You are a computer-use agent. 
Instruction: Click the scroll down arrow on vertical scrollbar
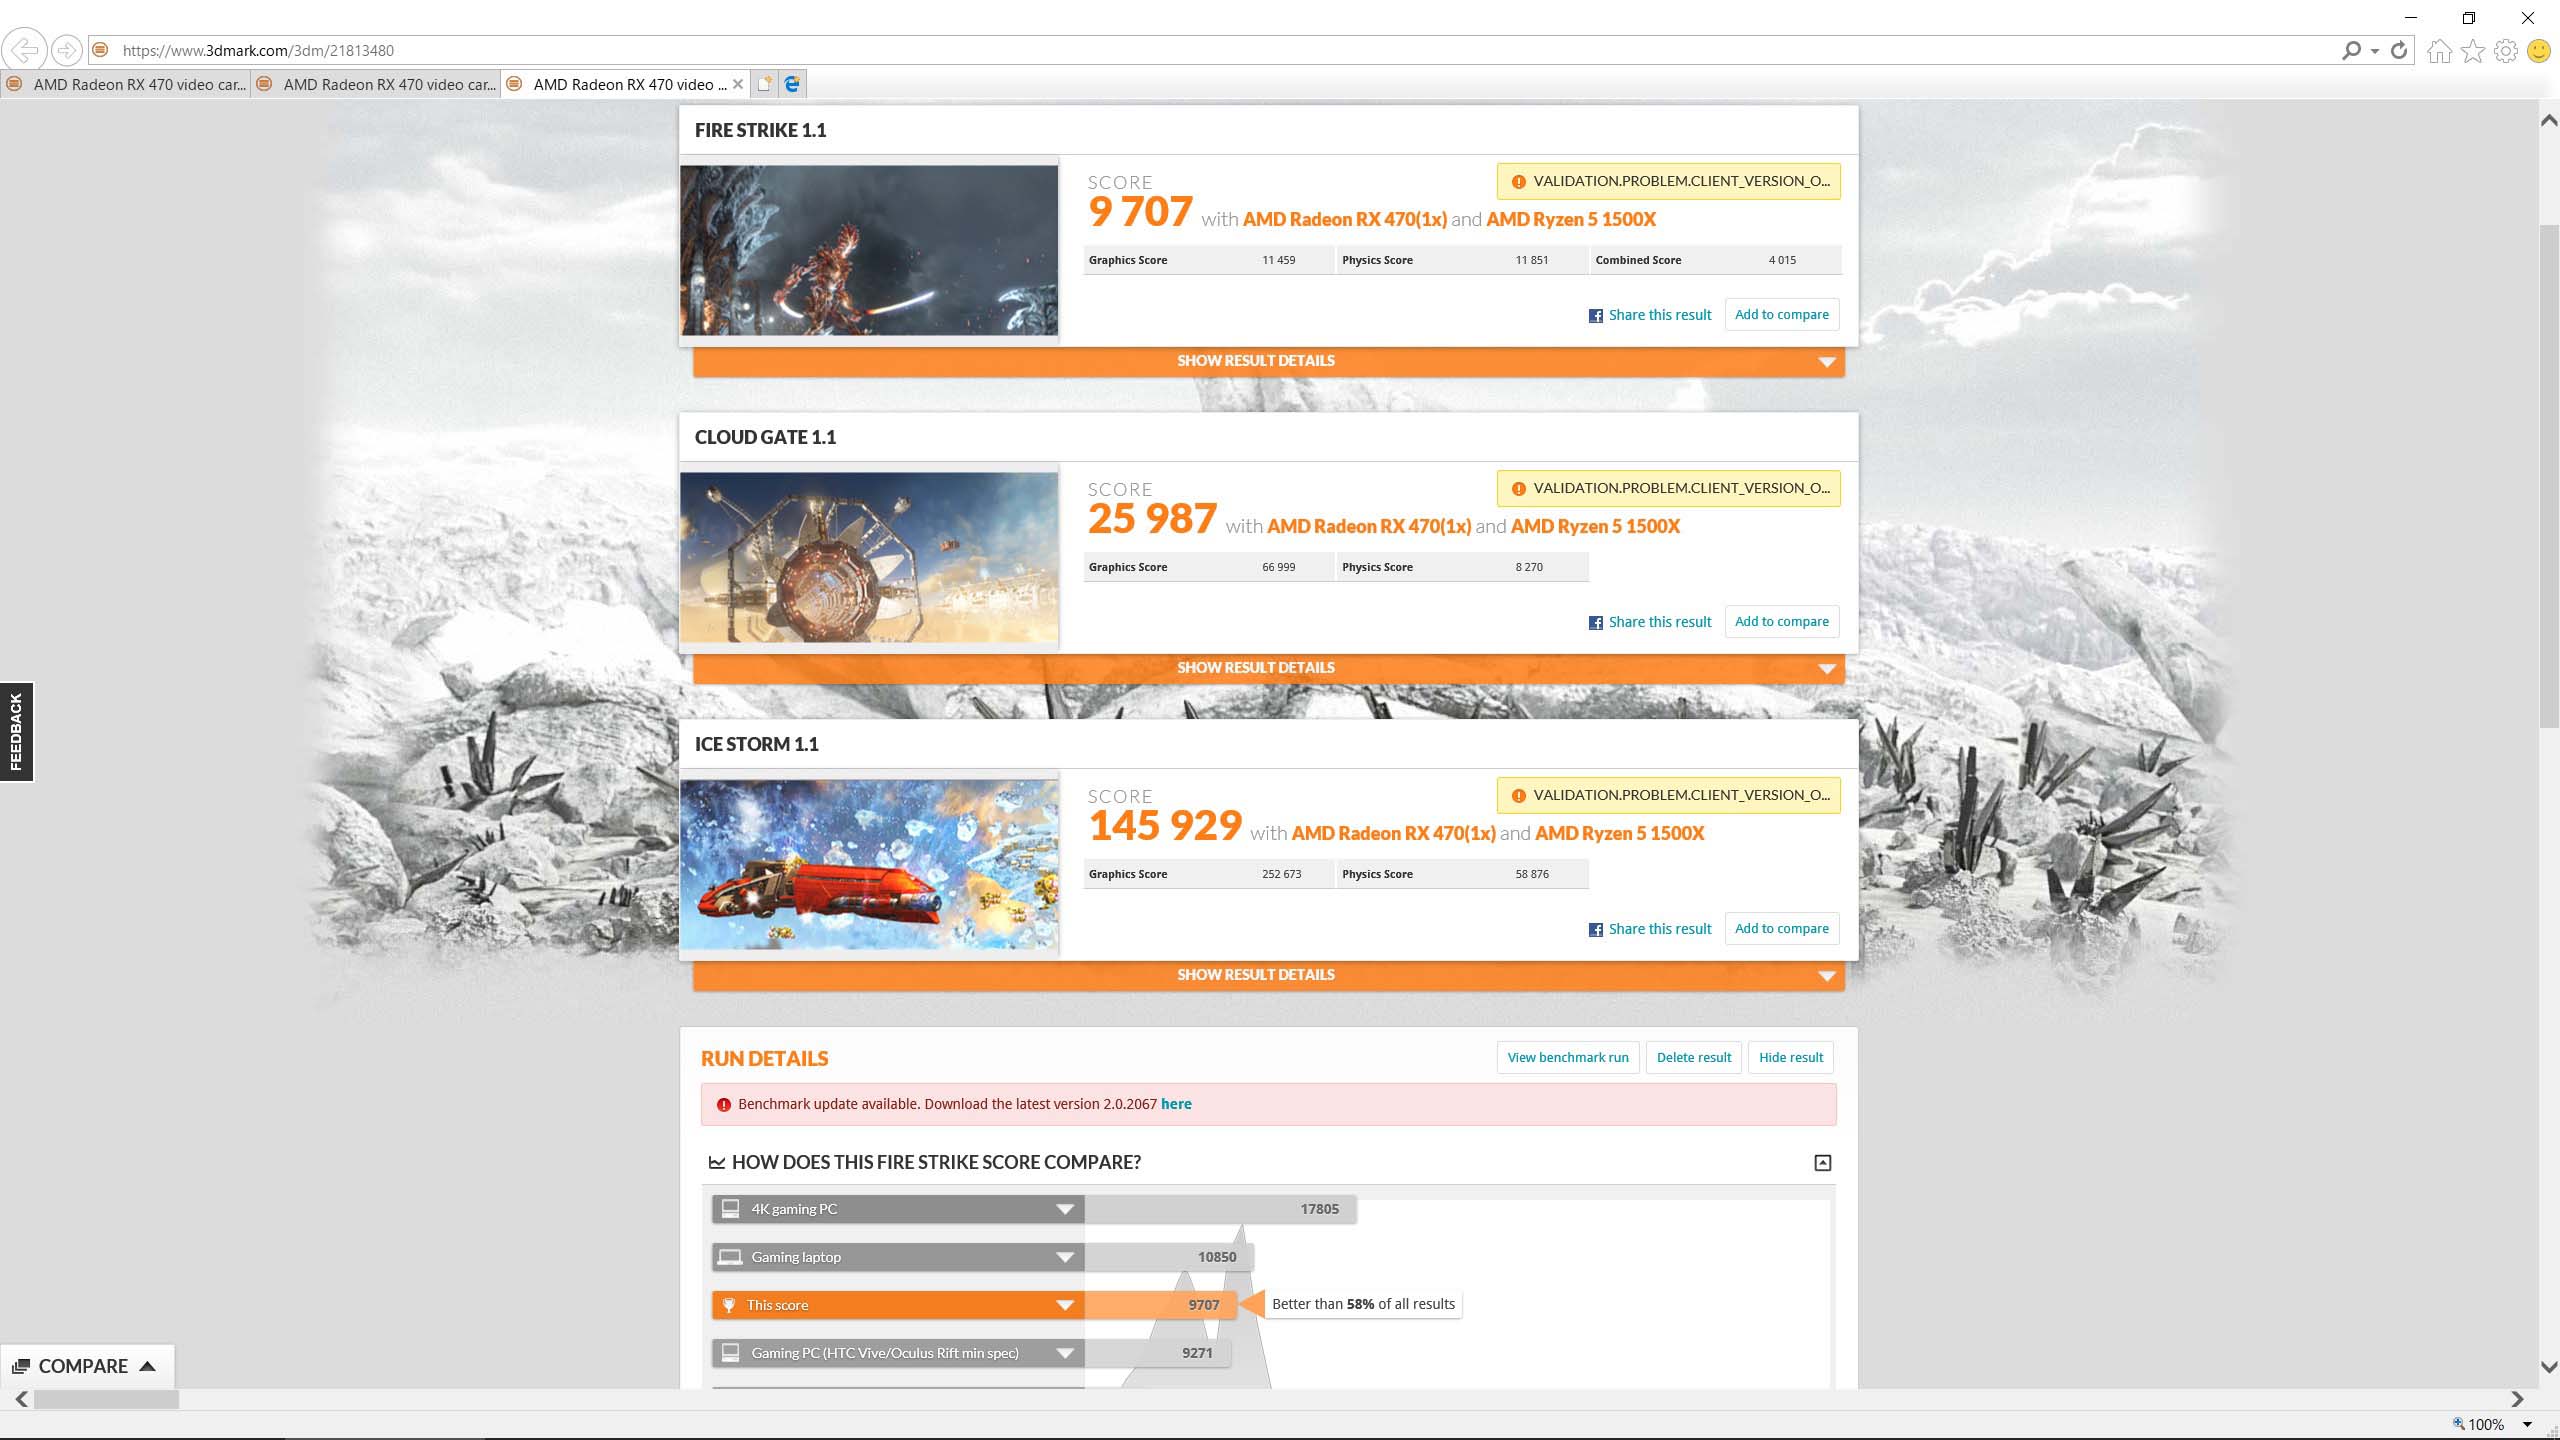click(2549, 1367)
